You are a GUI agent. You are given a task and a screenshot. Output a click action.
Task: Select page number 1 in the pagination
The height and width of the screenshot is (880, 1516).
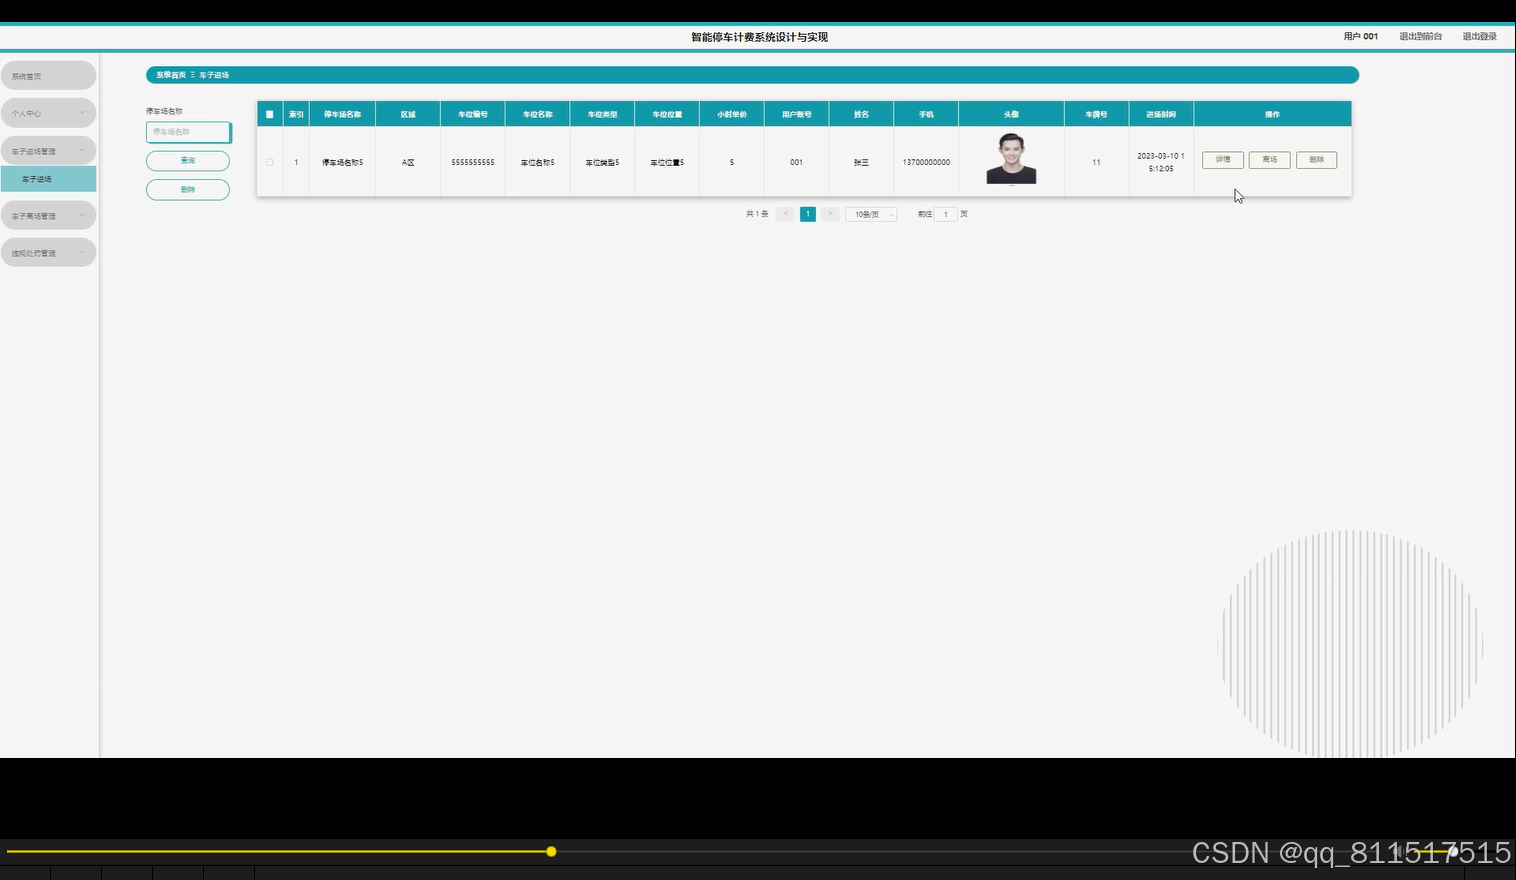point(808,214)
